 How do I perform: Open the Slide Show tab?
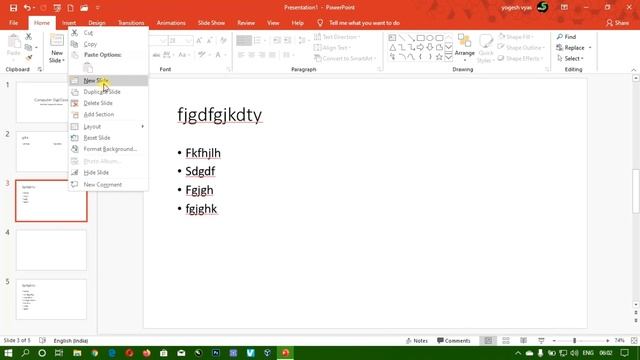[211, 23]
